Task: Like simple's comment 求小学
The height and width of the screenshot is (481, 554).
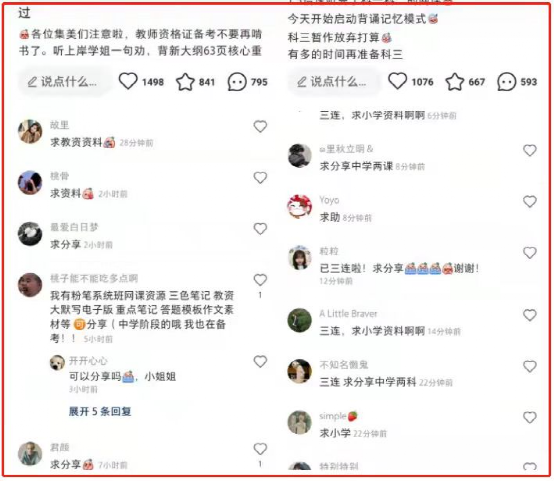Action: [530, 417]
